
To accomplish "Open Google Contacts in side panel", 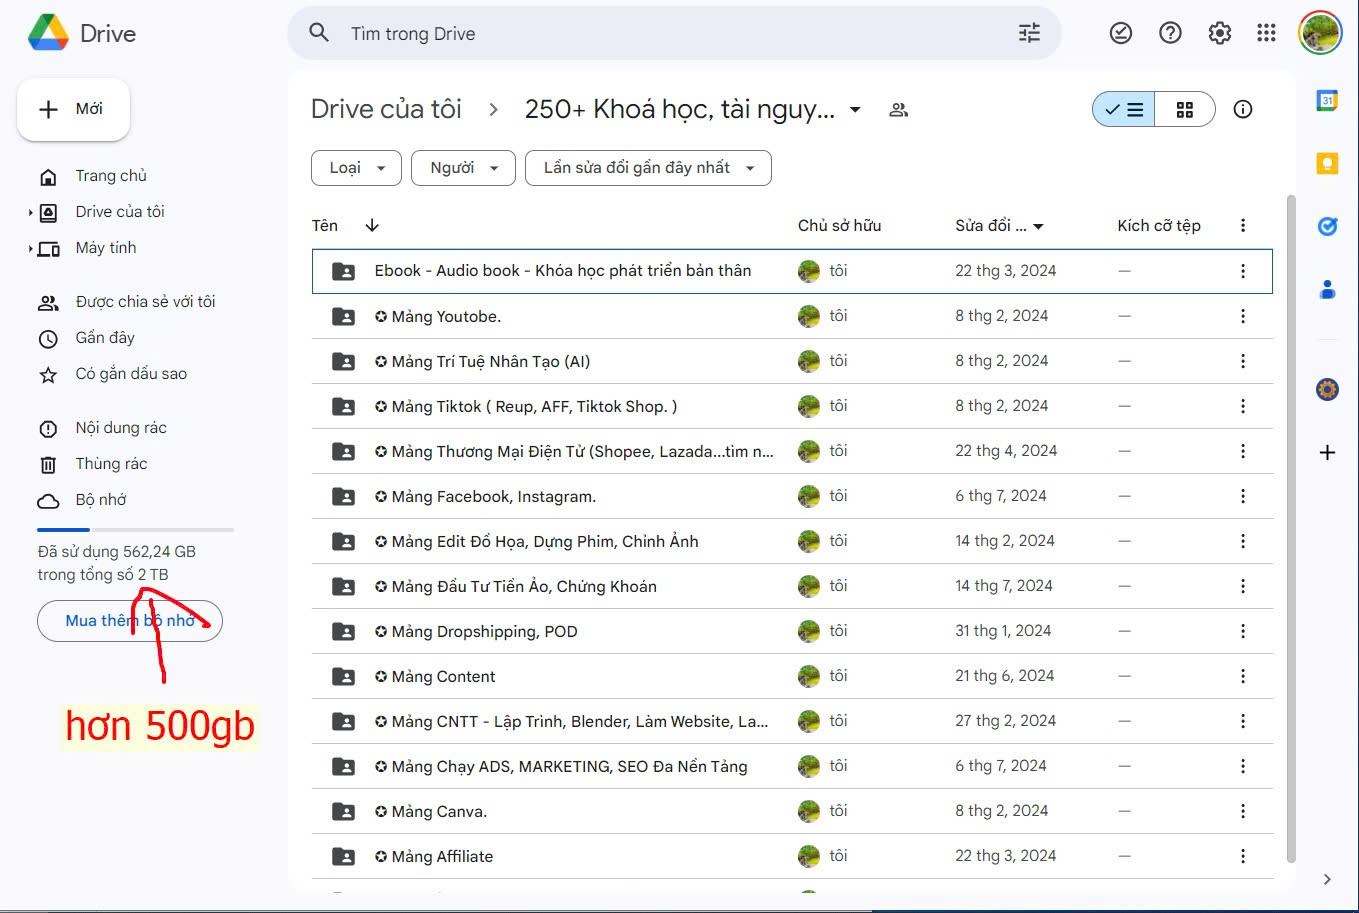I will click(1327, 290).
